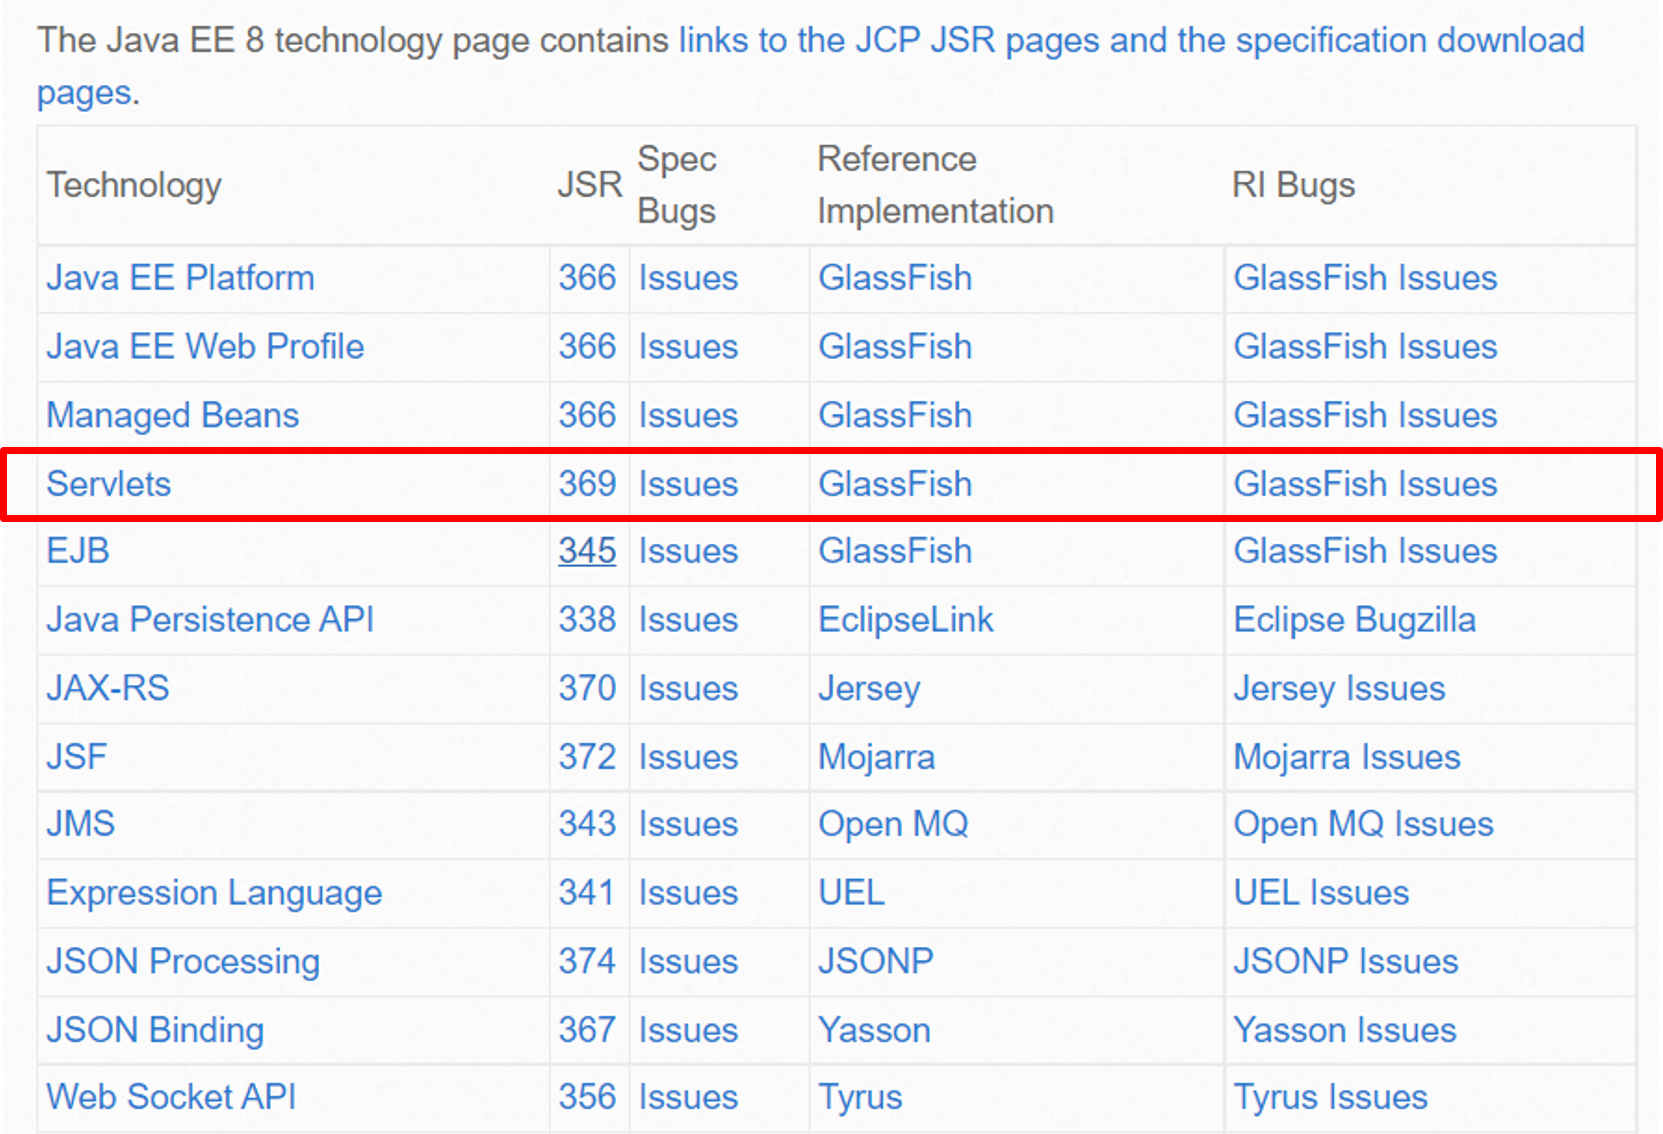
Task: Click the Spec Bugs column header
Action: point(677,186)
